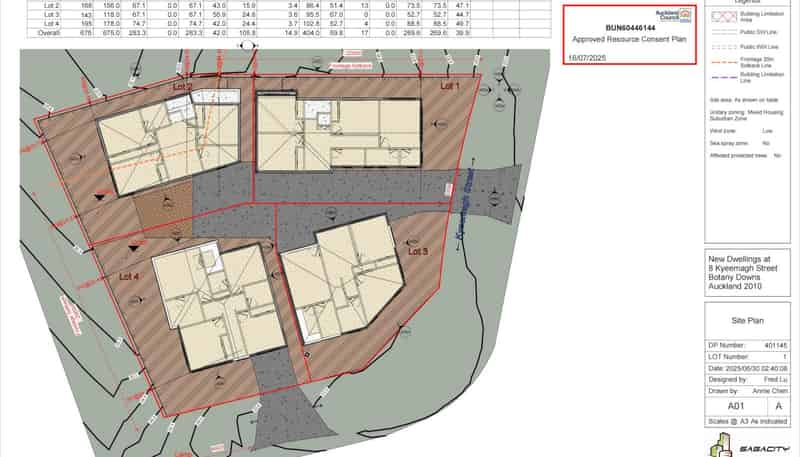Click the title block 'Date' row
Image resolution: width=800 pixels, height=457 pixels.
pyautogui.click(x=747, y=368)
